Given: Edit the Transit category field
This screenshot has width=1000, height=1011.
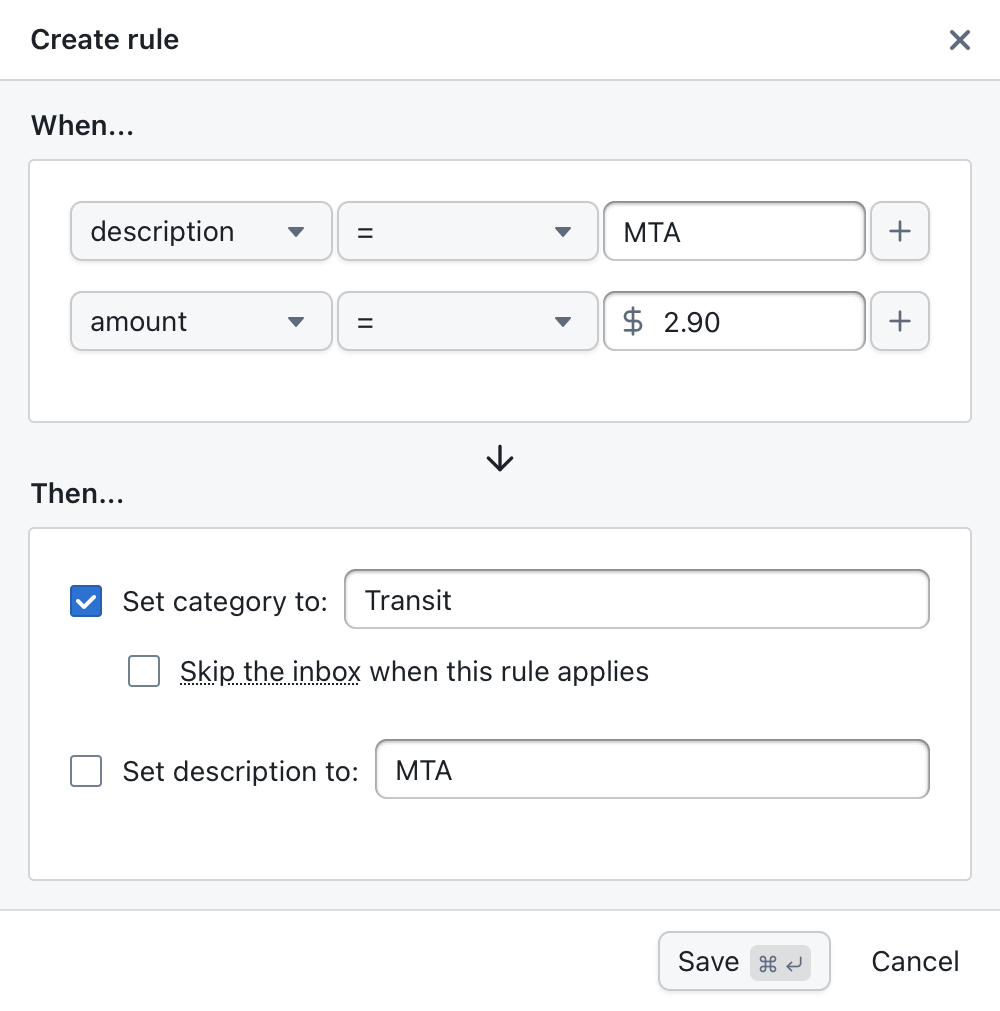Looking at the screenshot, I should click(x=636, y=601).
